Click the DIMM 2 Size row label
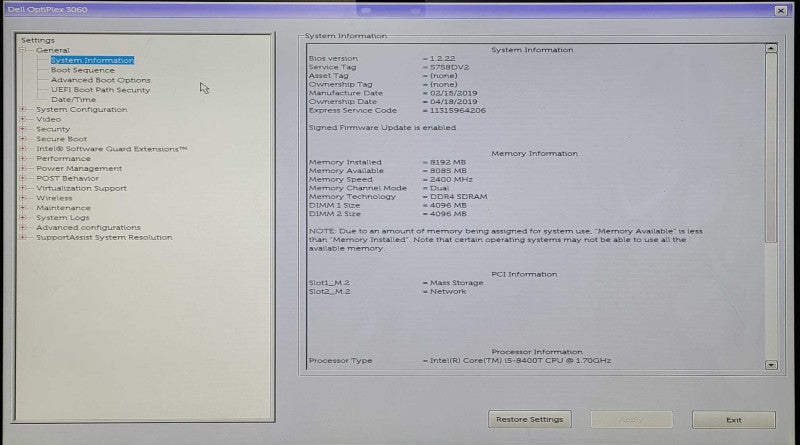800x445 pixels. click(x=334, y=214)
